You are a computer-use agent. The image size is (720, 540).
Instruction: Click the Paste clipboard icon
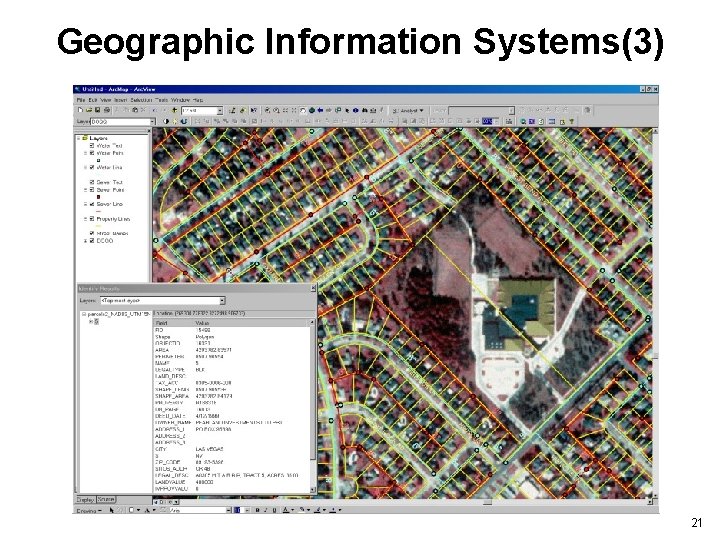click(x=135, y=110)
